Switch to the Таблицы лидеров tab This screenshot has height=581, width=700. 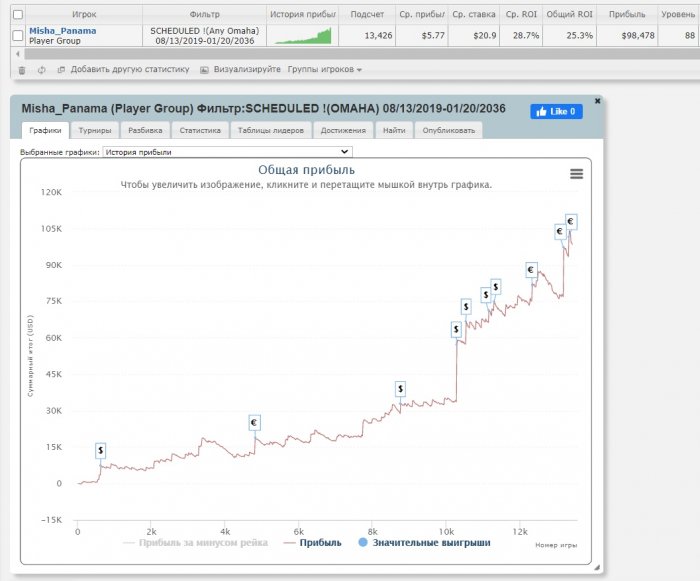click(271, 130)
